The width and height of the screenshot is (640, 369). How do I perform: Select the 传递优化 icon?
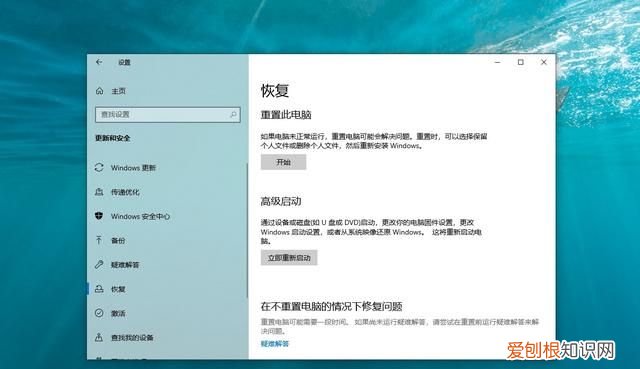click(x=99, y=192)
